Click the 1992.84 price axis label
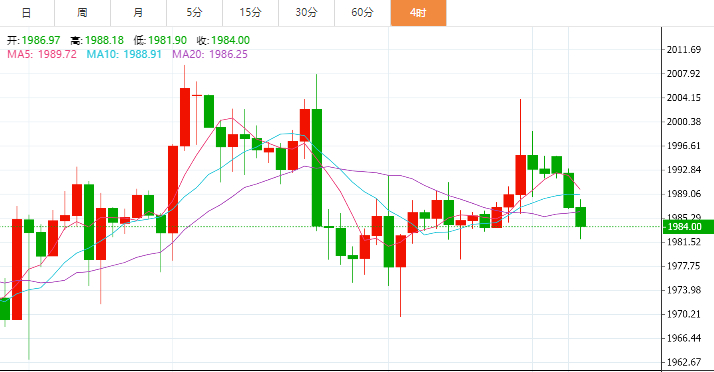The width and height of the screenshot is (714, 372). click(683, 170)
